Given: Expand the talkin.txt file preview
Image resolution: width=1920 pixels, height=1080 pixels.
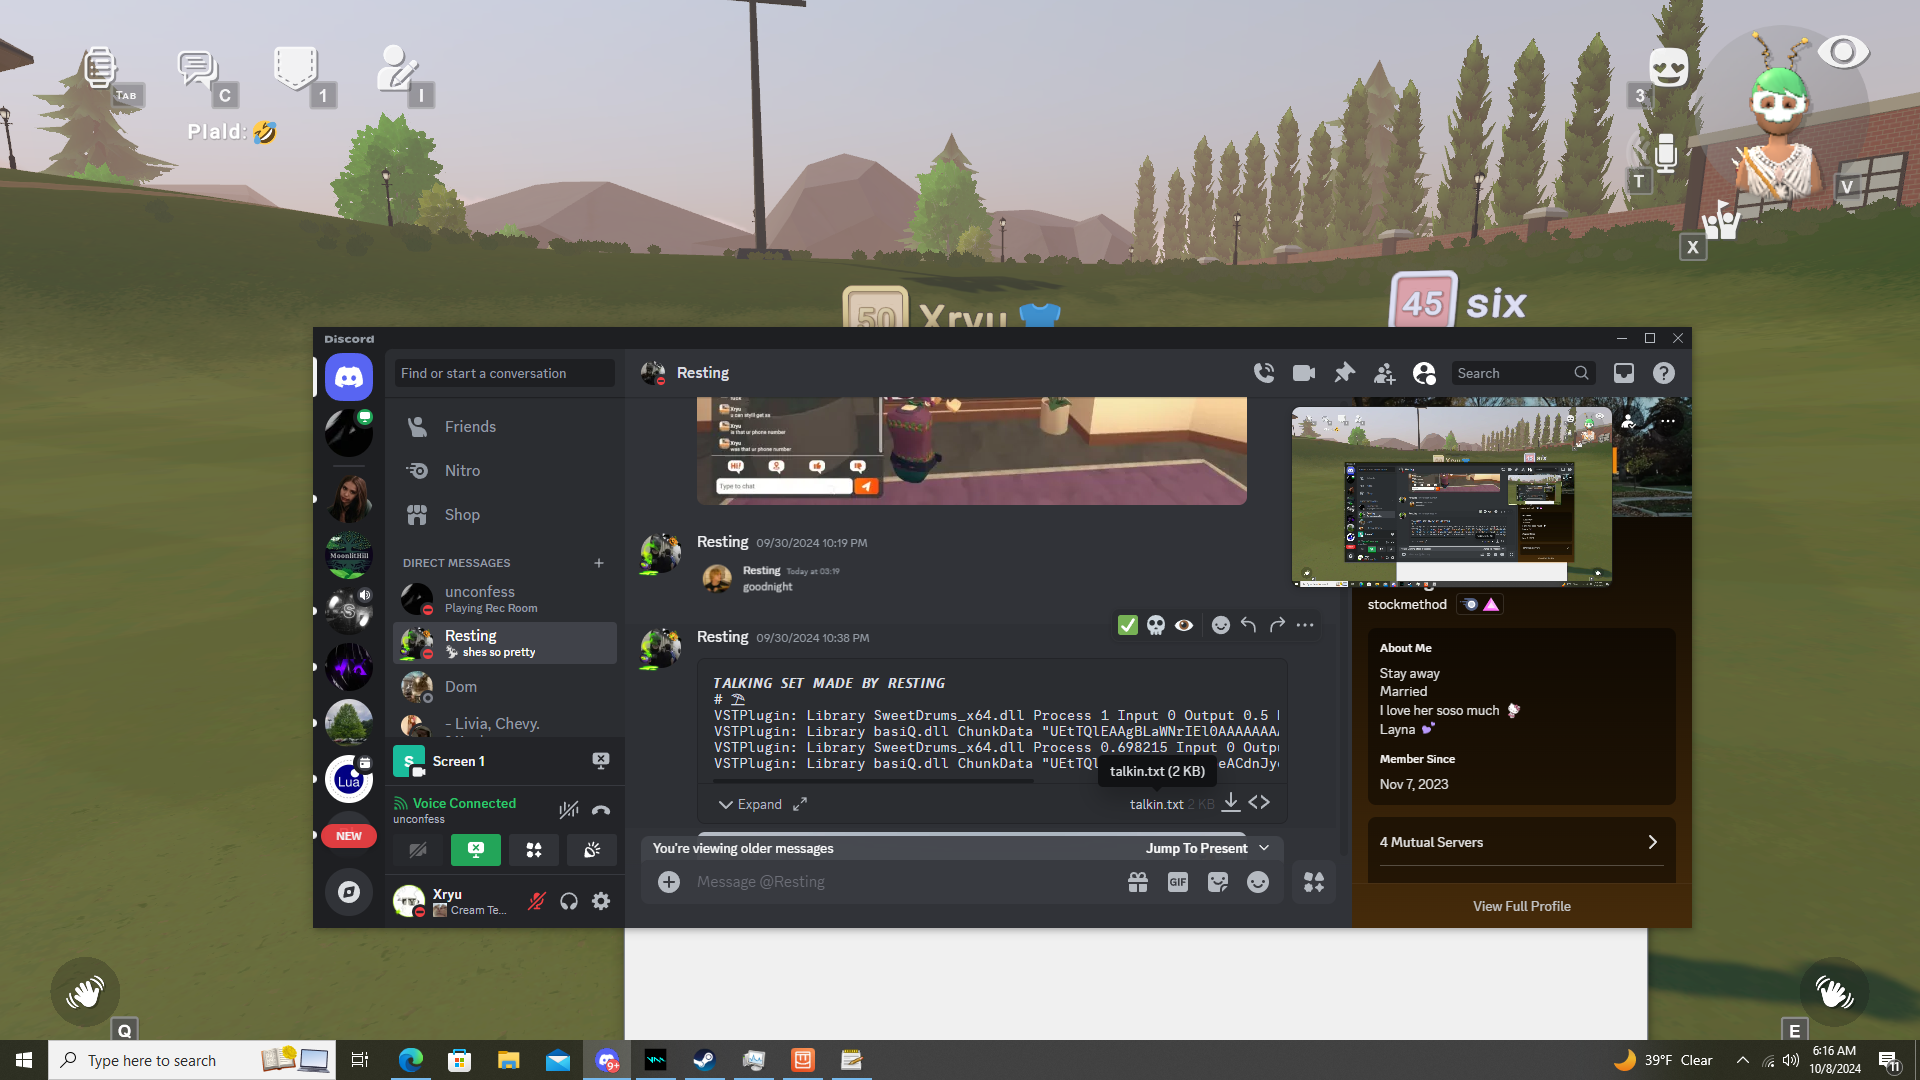Looking at the screenshot, I should (x=751, y=804).
